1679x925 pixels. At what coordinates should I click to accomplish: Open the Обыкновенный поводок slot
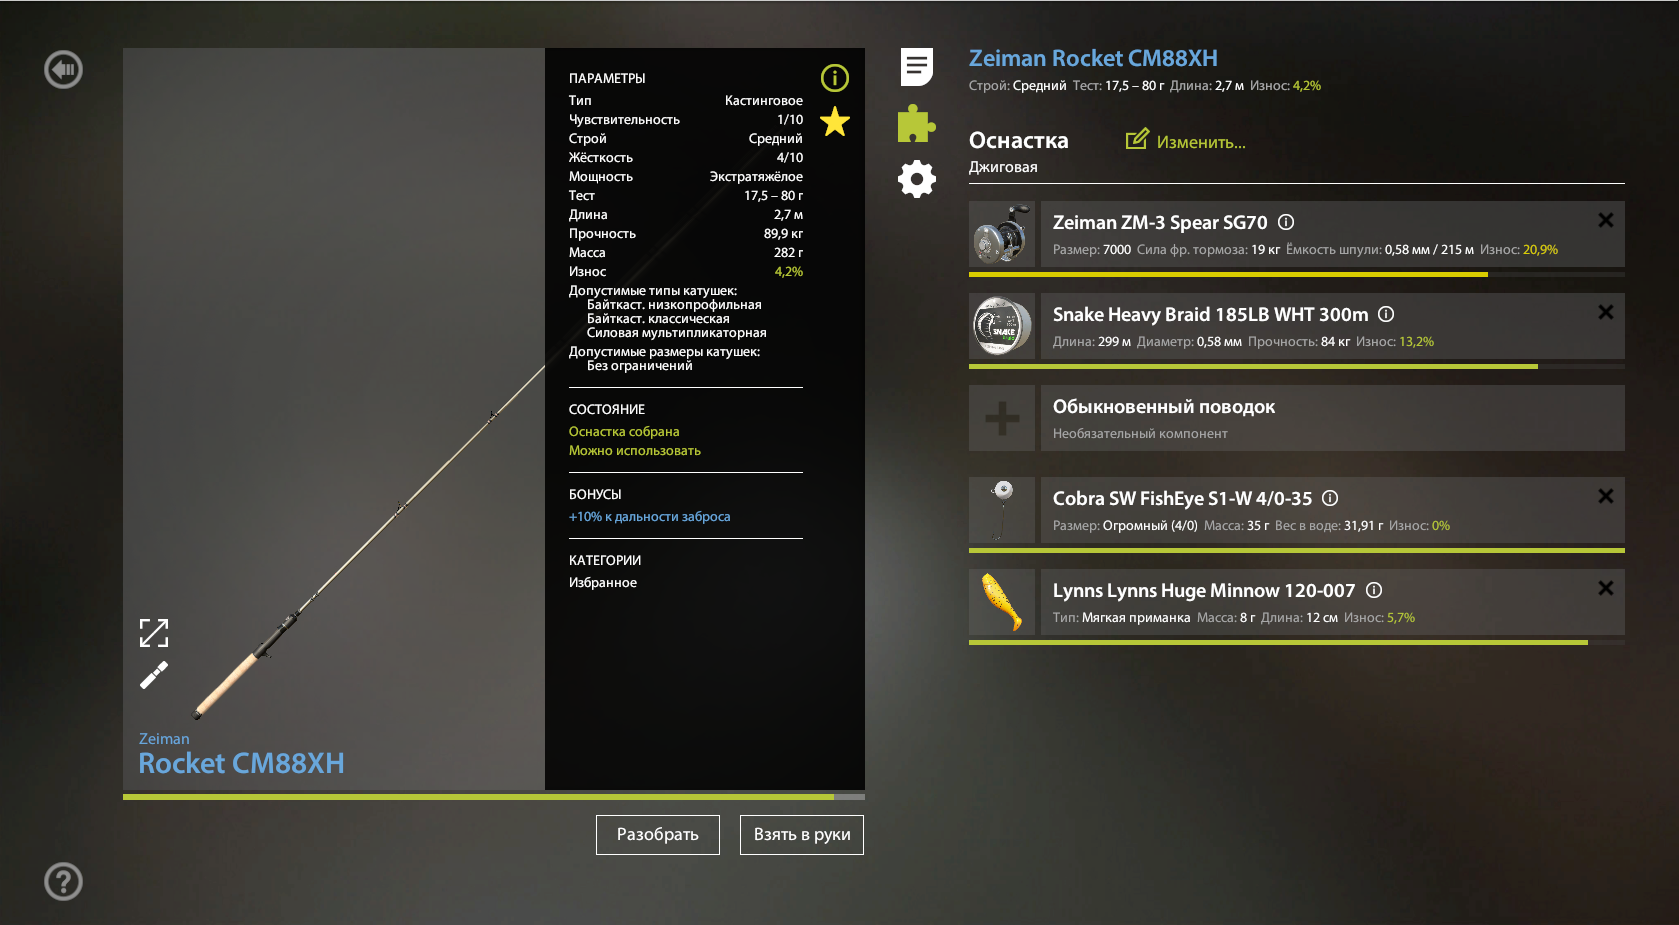pos(1333,418)
